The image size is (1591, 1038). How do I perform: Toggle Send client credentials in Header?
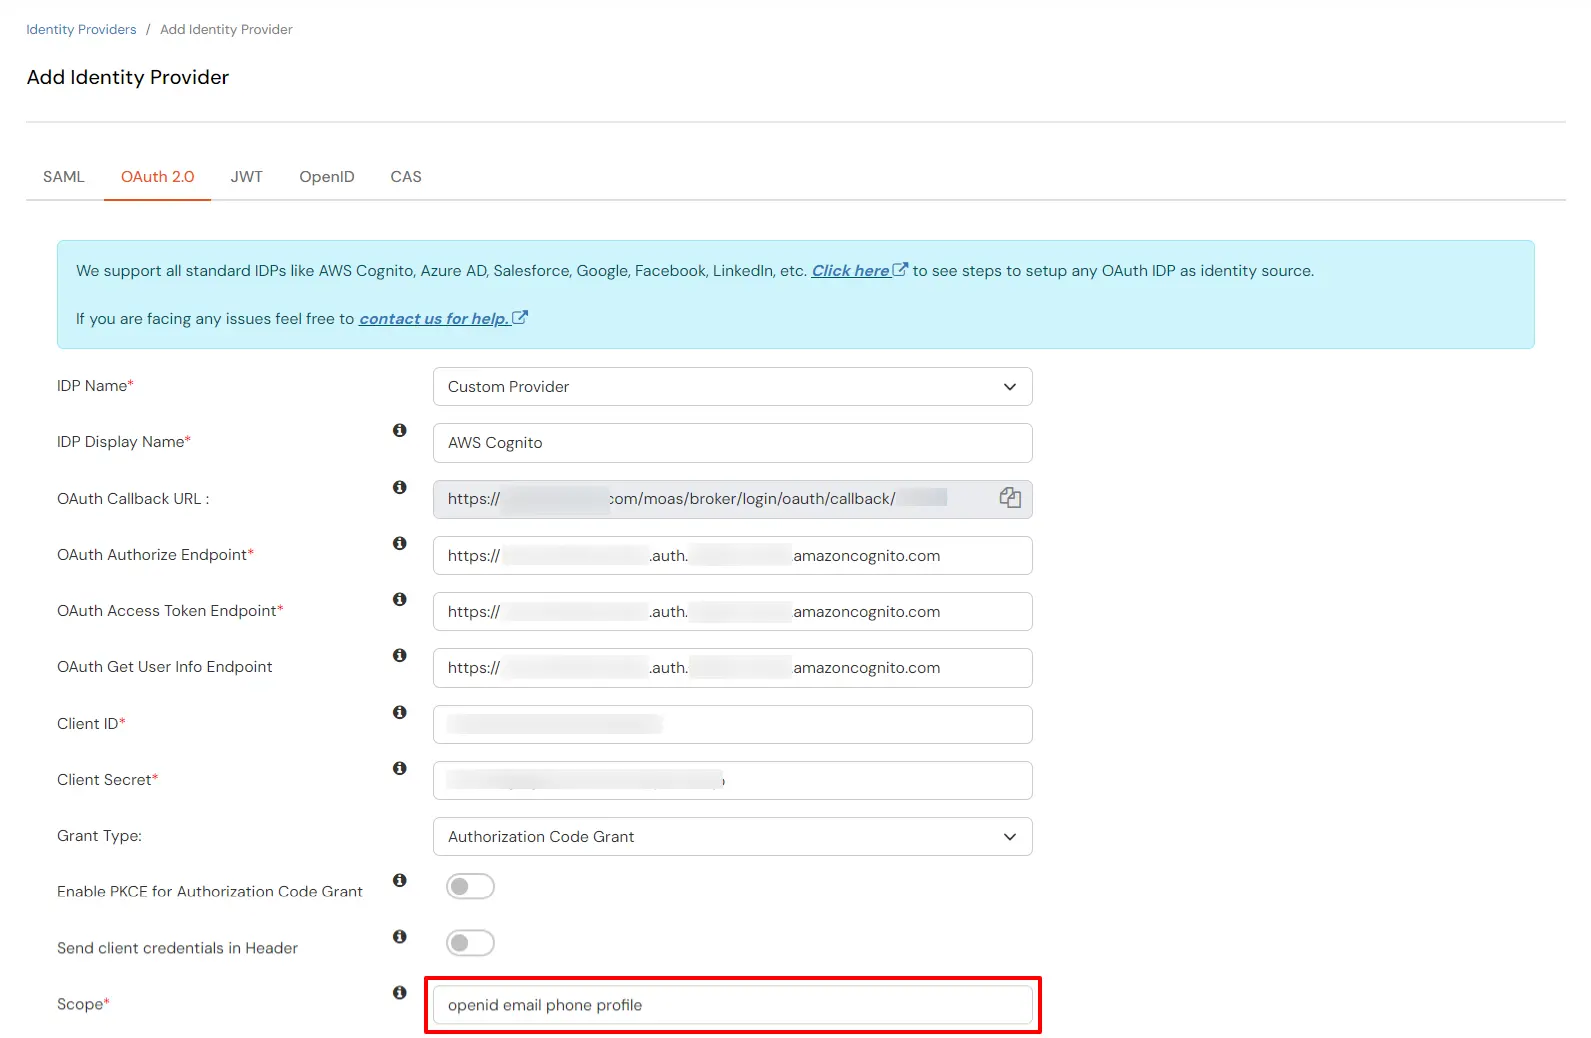click(470, 942)
